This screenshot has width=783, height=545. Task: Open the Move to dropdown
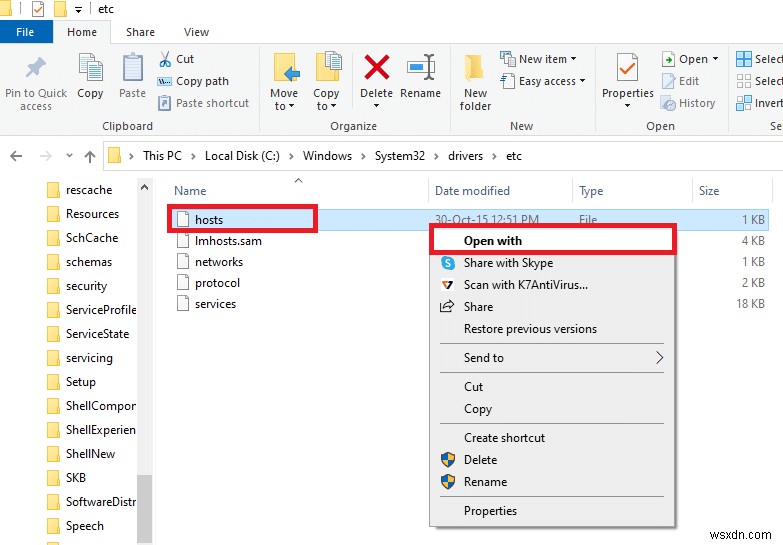[x=284, y=99]
